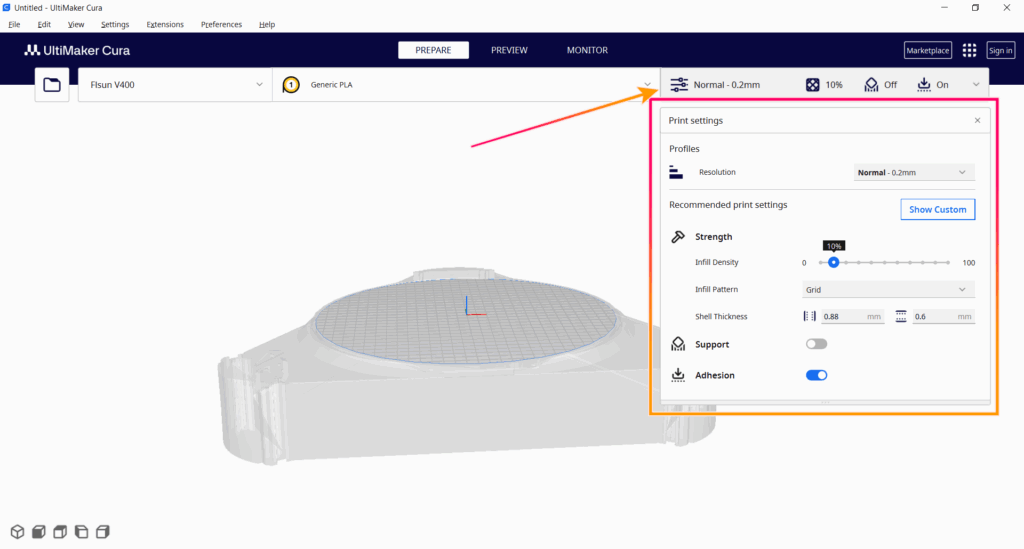Click Sign in button

click(1000, 50)
